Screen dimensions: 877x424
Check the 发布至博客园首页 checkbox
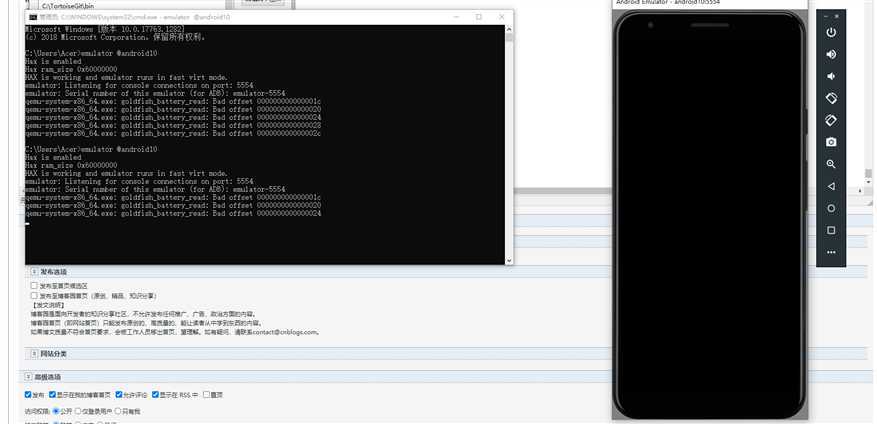pos(35,296)
